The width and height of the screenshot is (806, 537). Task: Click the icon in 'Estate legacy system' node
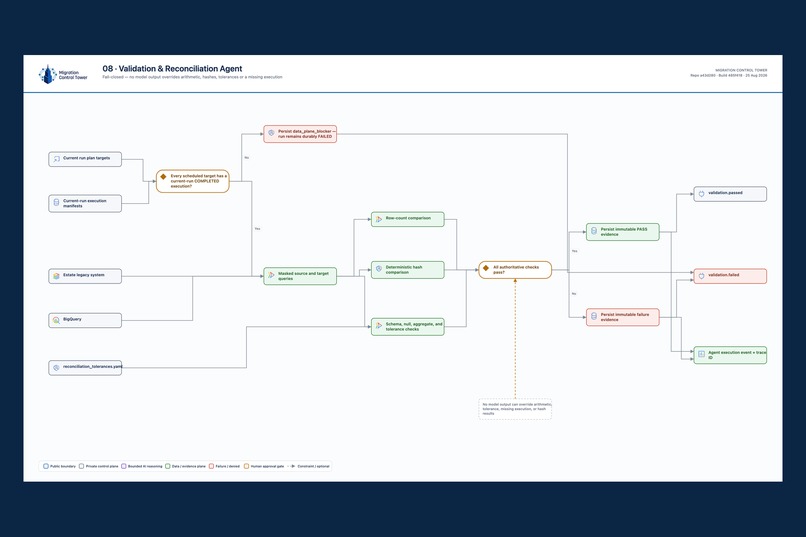click(x=57, y=276)
